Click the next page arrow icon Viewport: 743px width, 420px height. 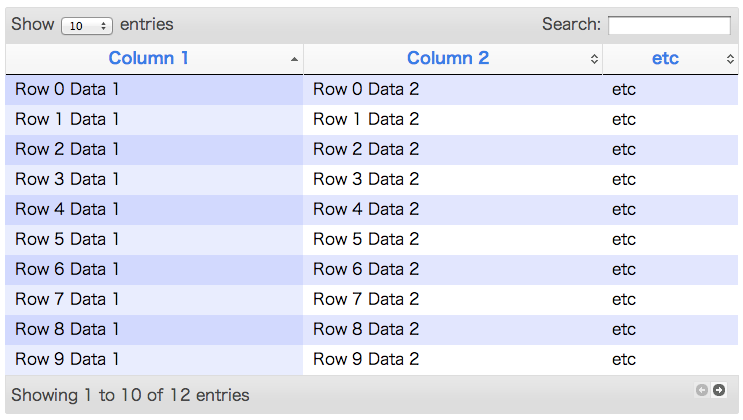click(x=718, y=390)
